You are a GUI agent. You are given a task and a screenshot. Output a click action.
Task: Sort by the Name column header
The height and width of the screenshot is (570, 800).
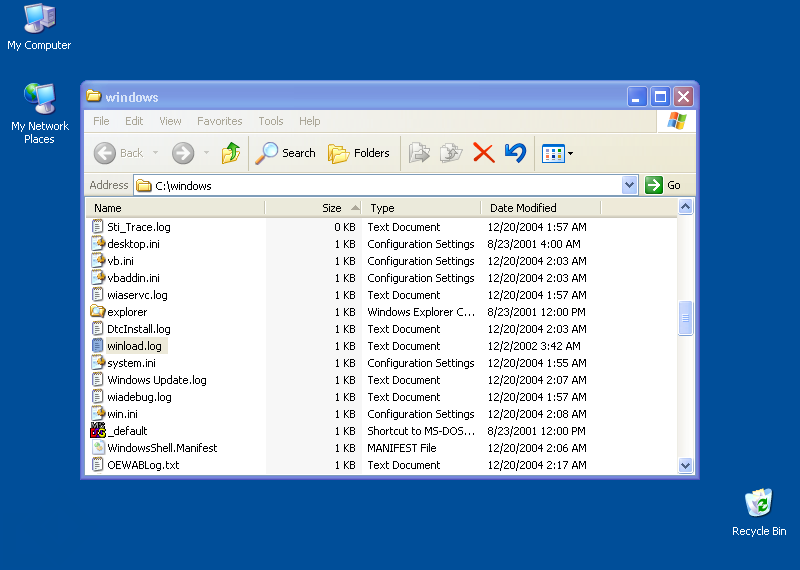175,208
